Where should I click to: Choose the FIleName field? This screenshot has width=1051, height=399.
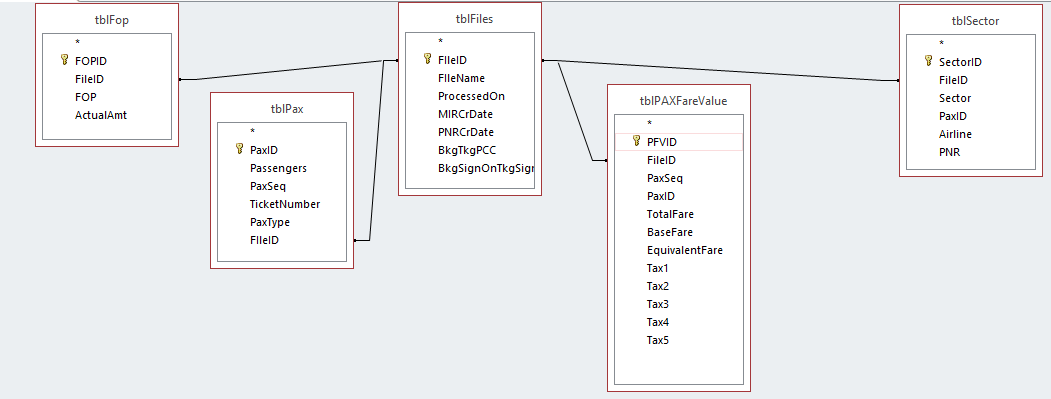pos(470,78)
